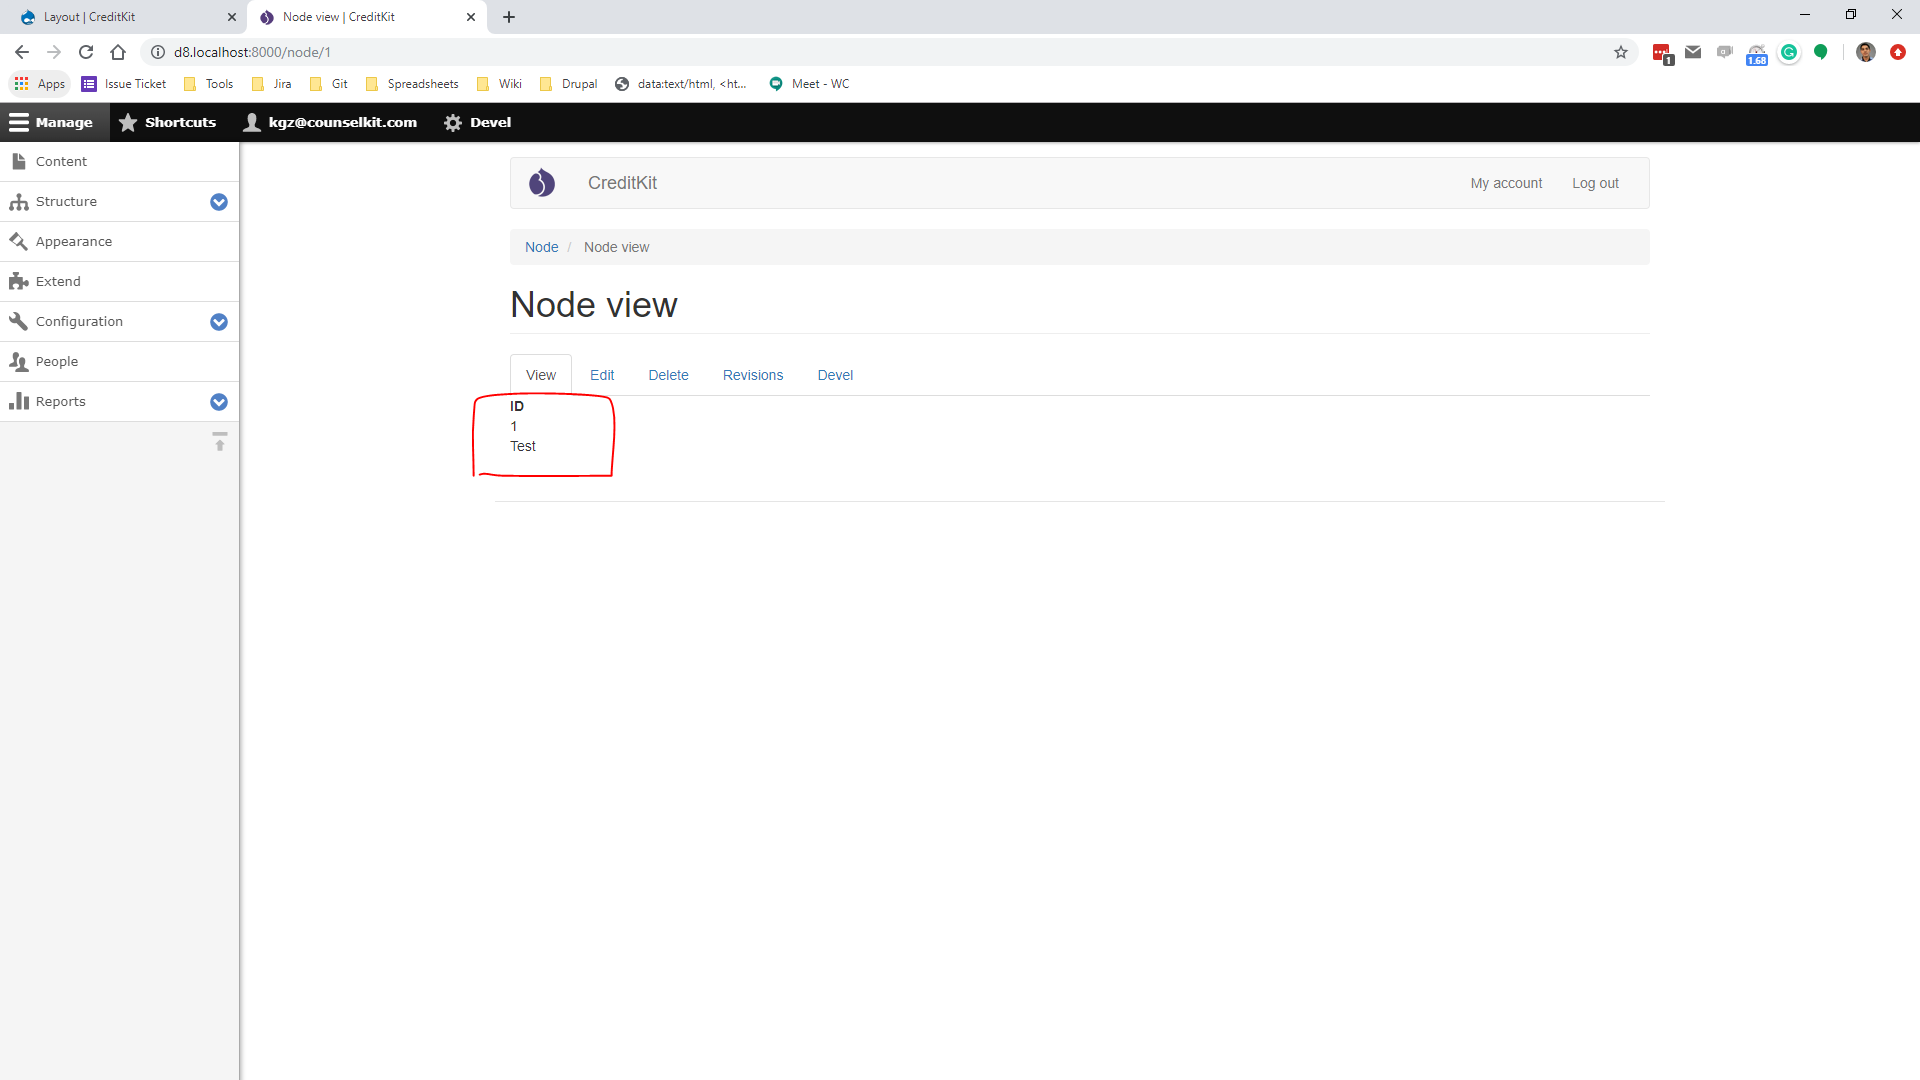
Task: Switch to the Edit tab
Action: coord(602,375)
